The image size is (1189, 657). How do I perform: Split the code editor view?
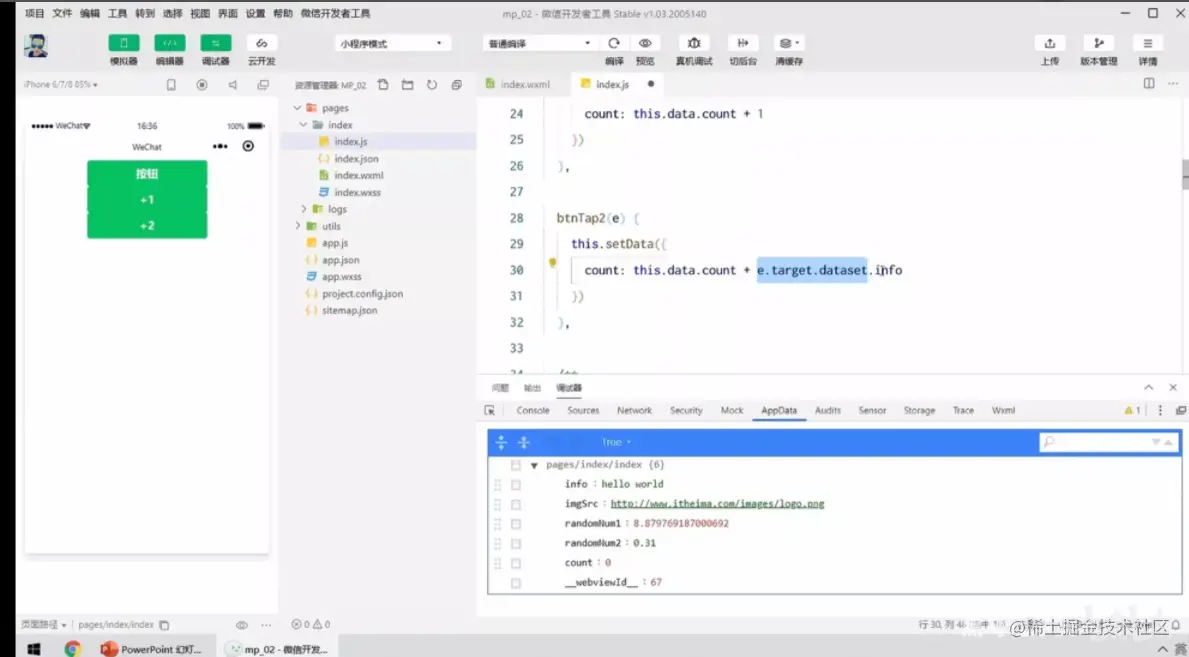(1149, 83)
